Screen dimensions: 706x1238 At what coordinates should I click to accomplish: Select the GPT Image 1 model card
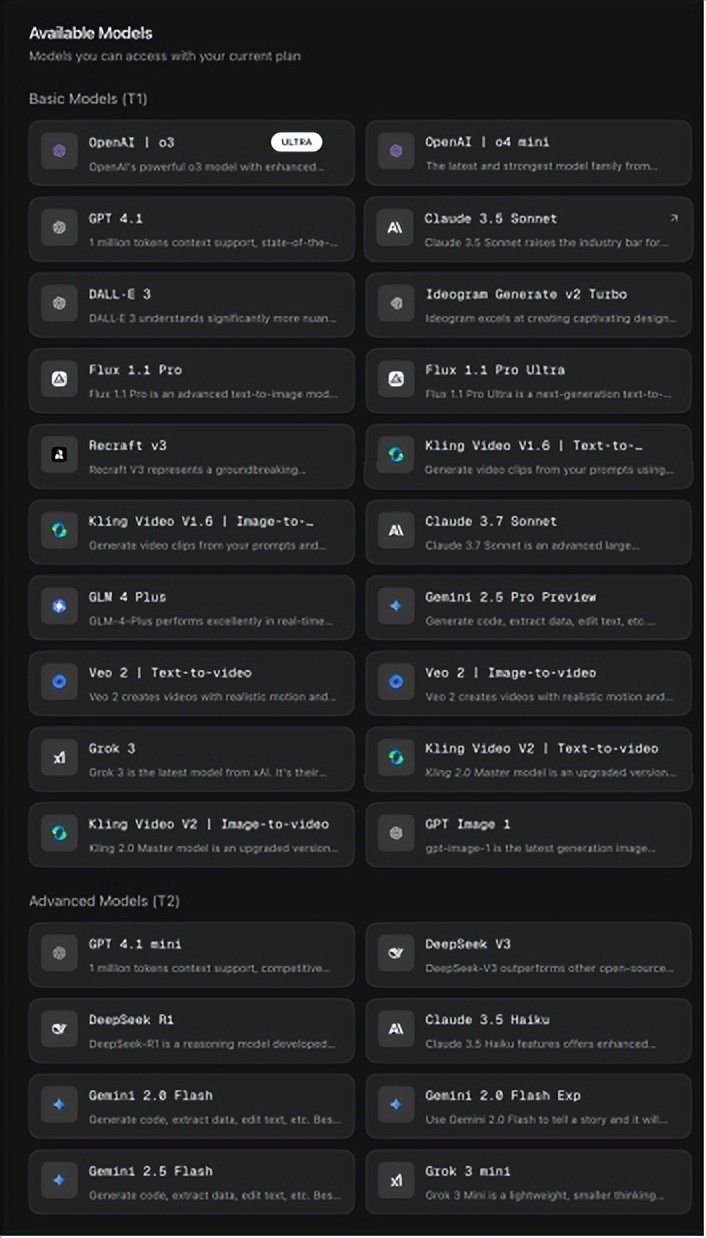point(527,834)
